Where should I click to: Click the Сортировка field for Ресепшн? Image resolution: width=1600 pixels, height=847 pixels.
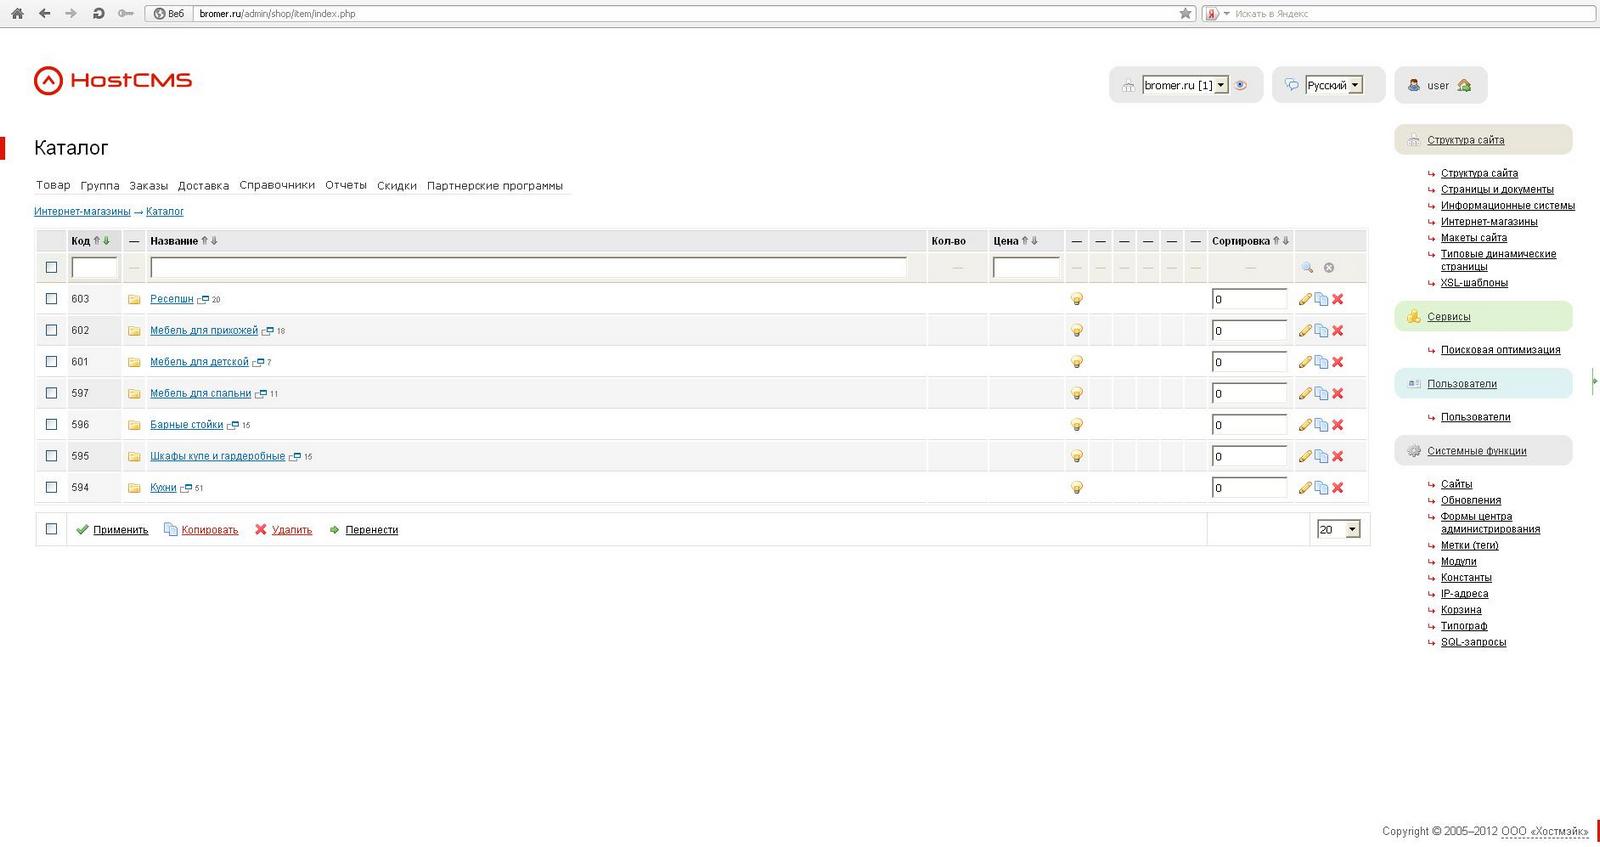(x=1249, y=299)
